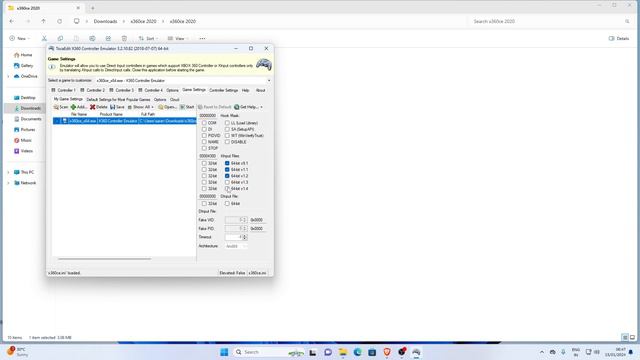Click the Explorer Up arrow
This screenshot has height=360, width=640.
(43, 21)
